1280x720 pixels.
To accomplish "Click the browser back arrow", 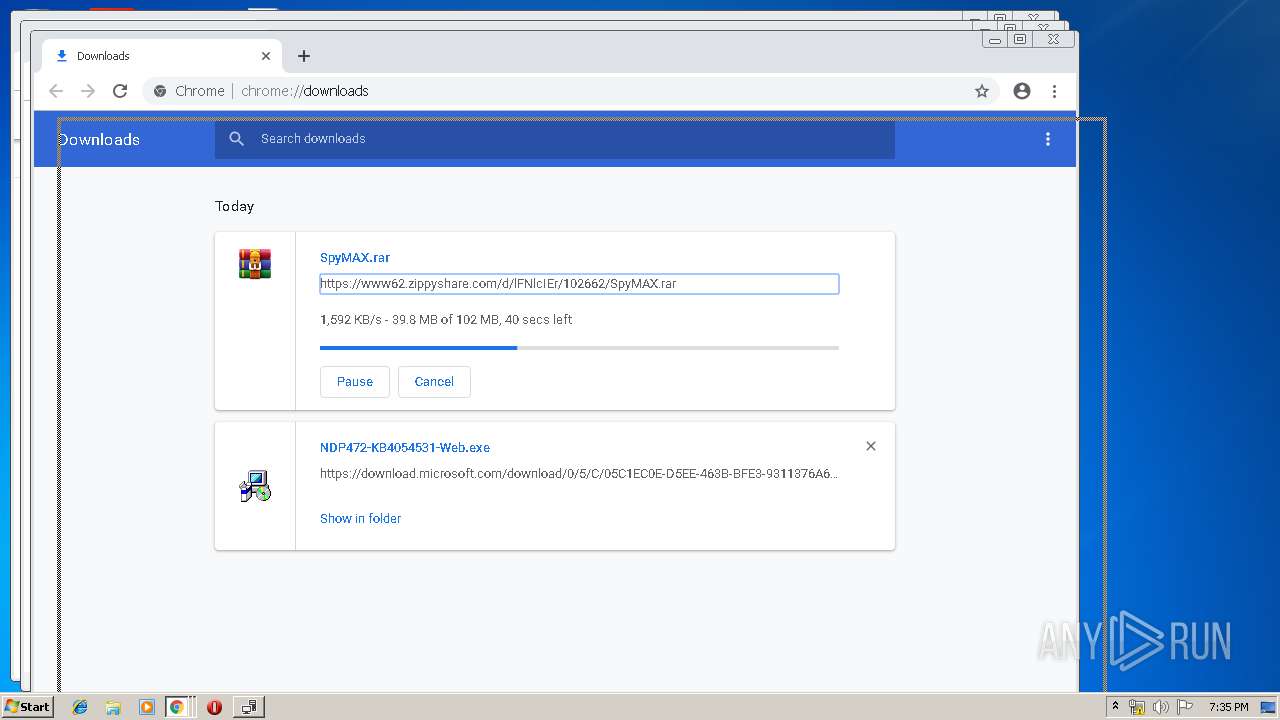I will [56, 91].
